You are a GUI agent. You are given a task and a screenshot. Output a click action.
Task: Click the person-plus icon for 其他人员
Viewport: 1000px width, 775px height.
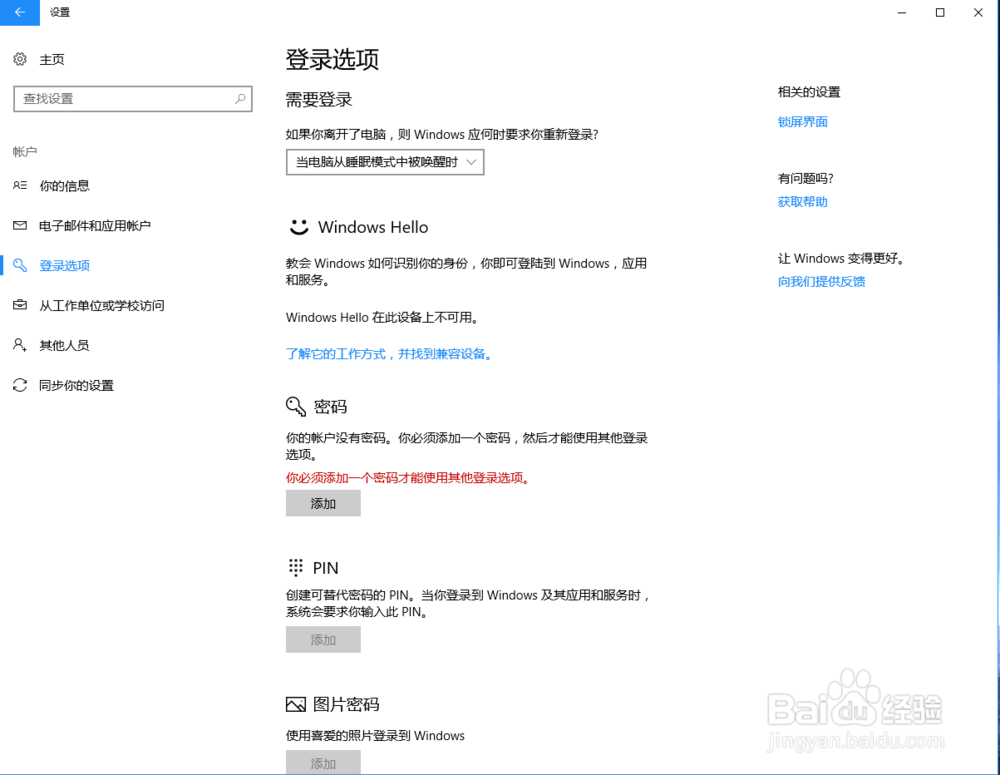20,345
